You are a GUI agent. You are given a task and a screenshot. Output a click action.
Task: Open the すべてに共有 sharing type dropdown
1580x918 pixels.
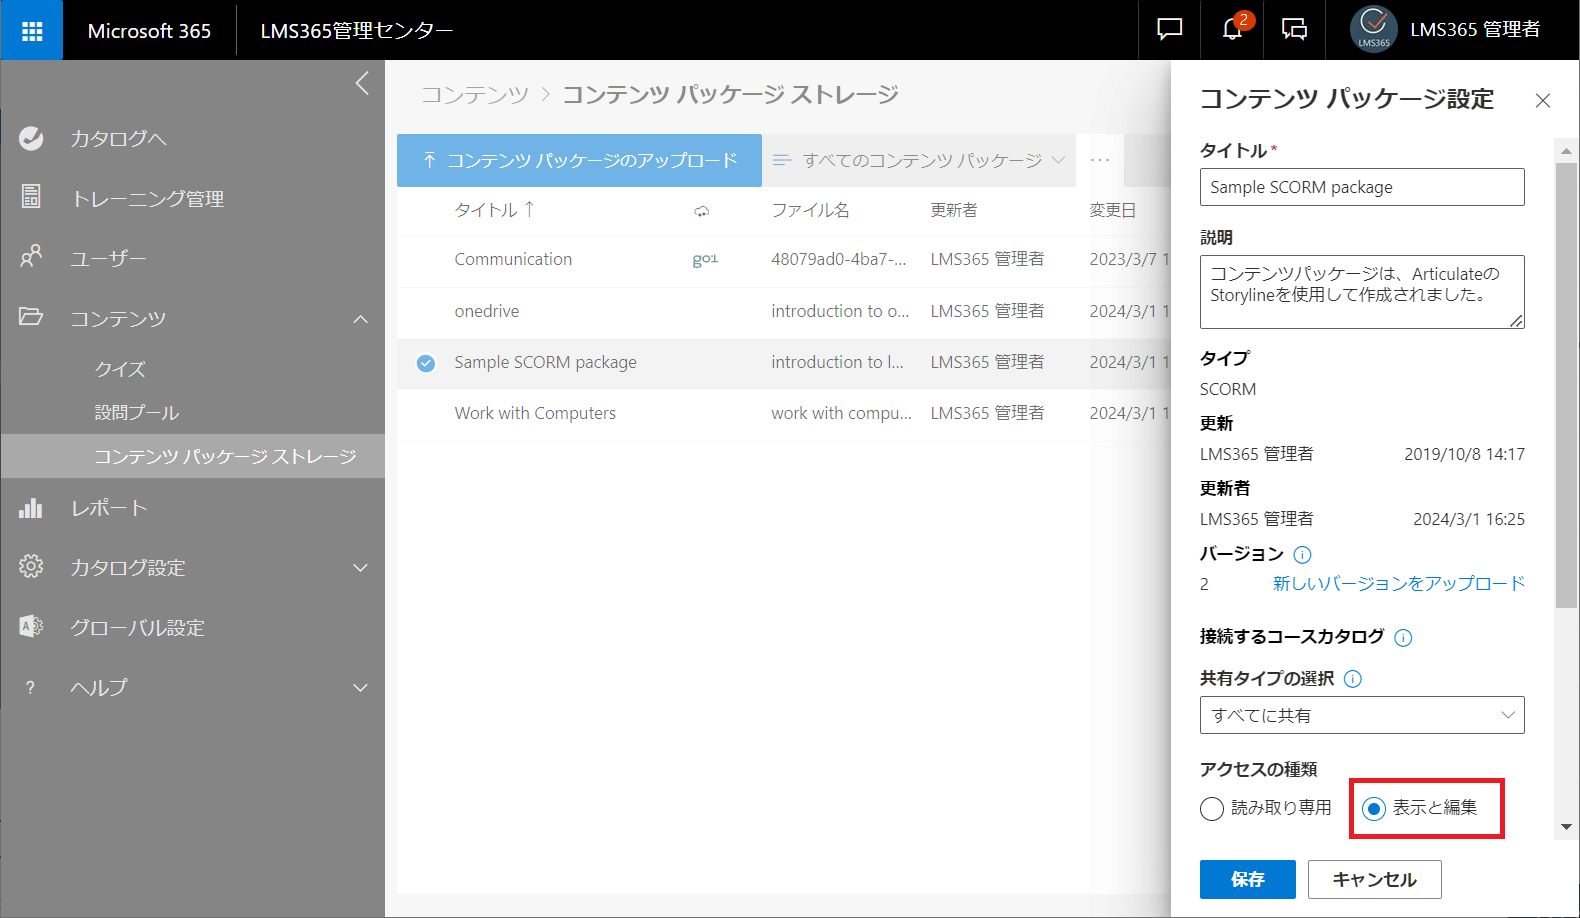(1362, 715)
